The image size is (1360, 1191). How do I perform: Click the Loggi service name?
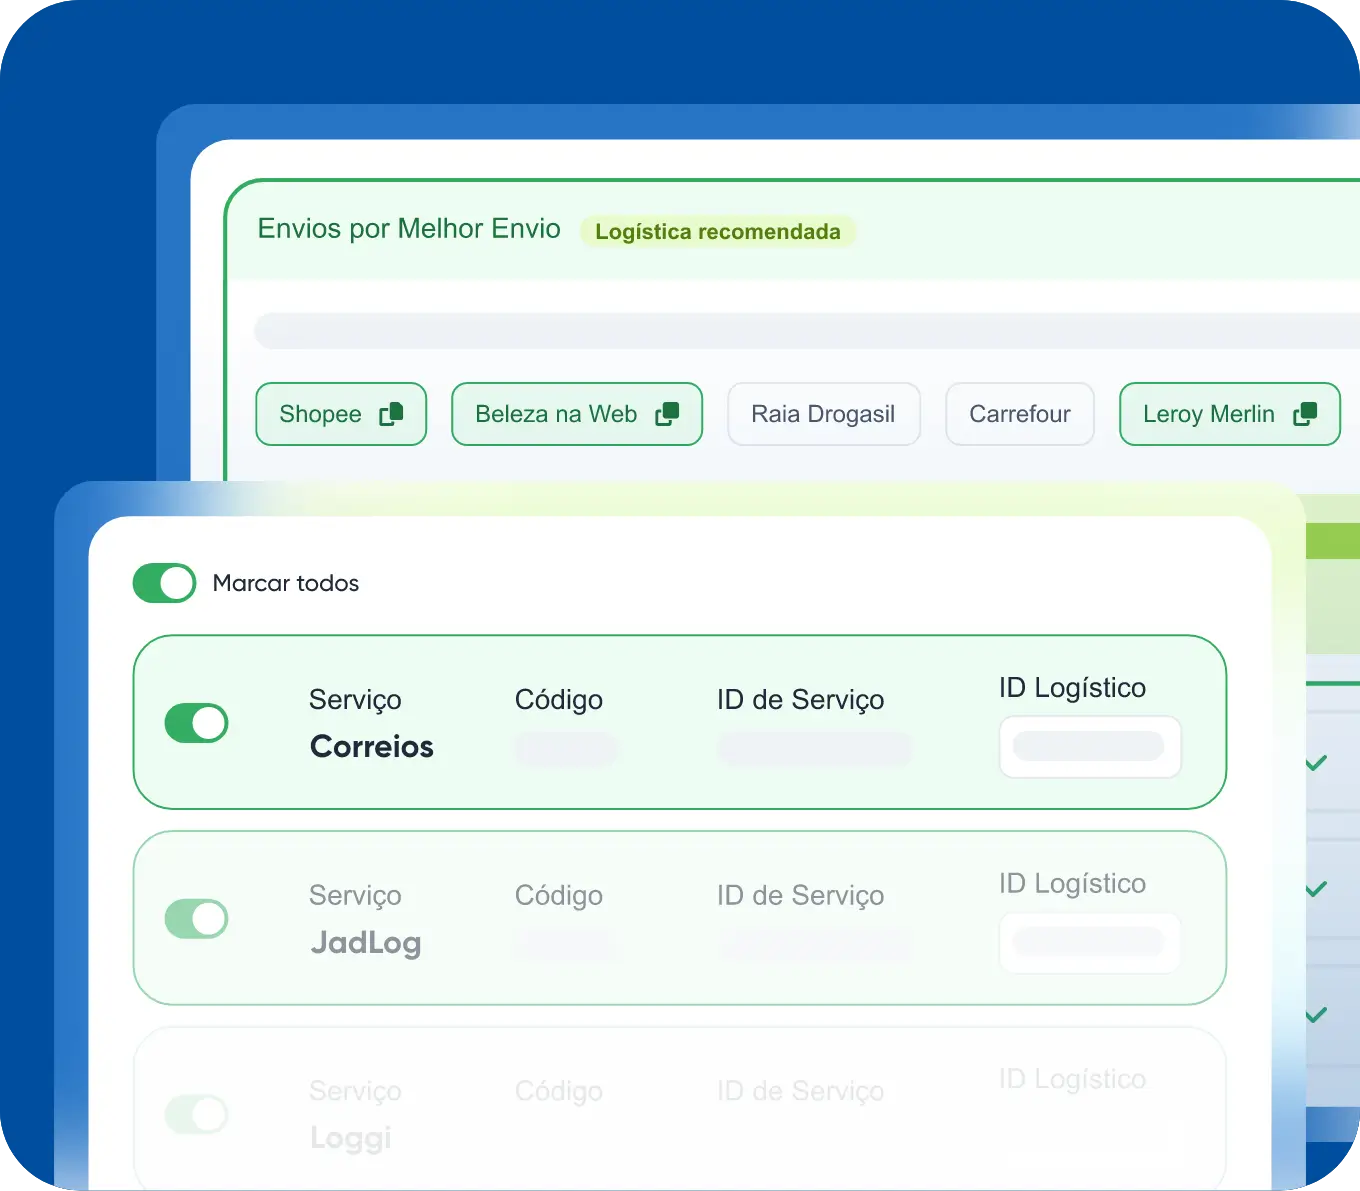[351, 1139]
